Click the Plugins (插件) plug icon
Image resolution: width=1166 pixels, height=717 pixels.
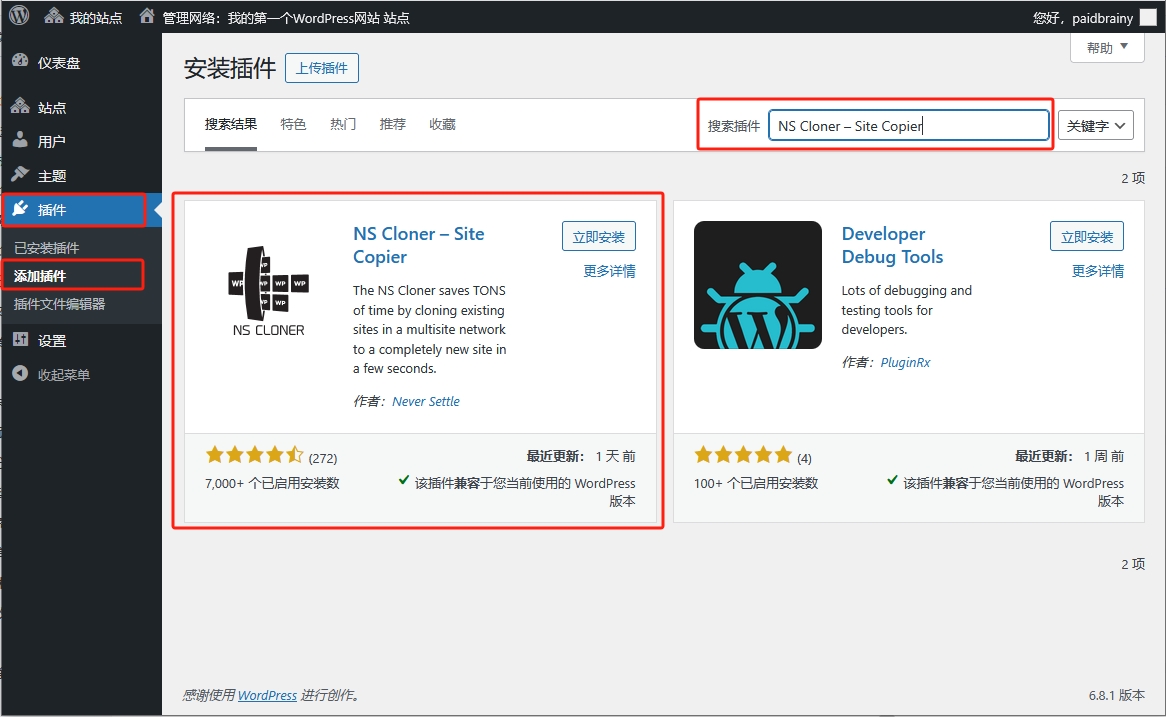tap(20, 209)
